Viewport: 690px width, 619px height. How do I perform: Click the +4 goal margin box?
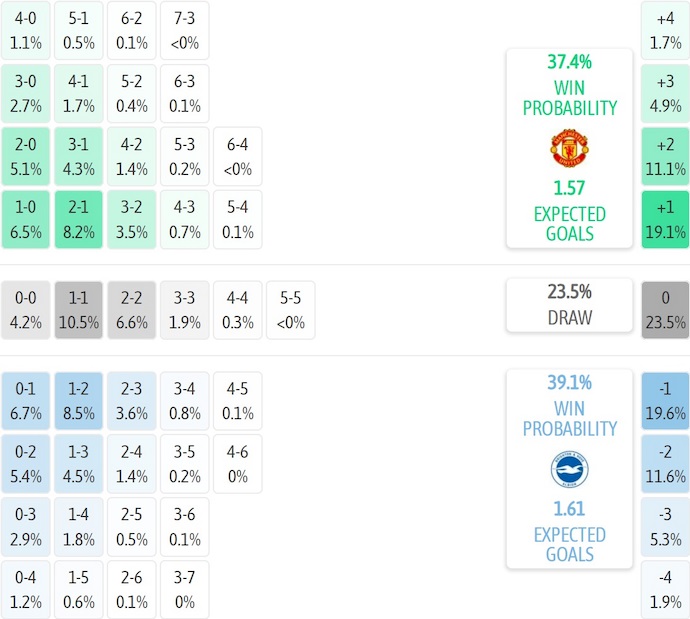pos(665,30)
